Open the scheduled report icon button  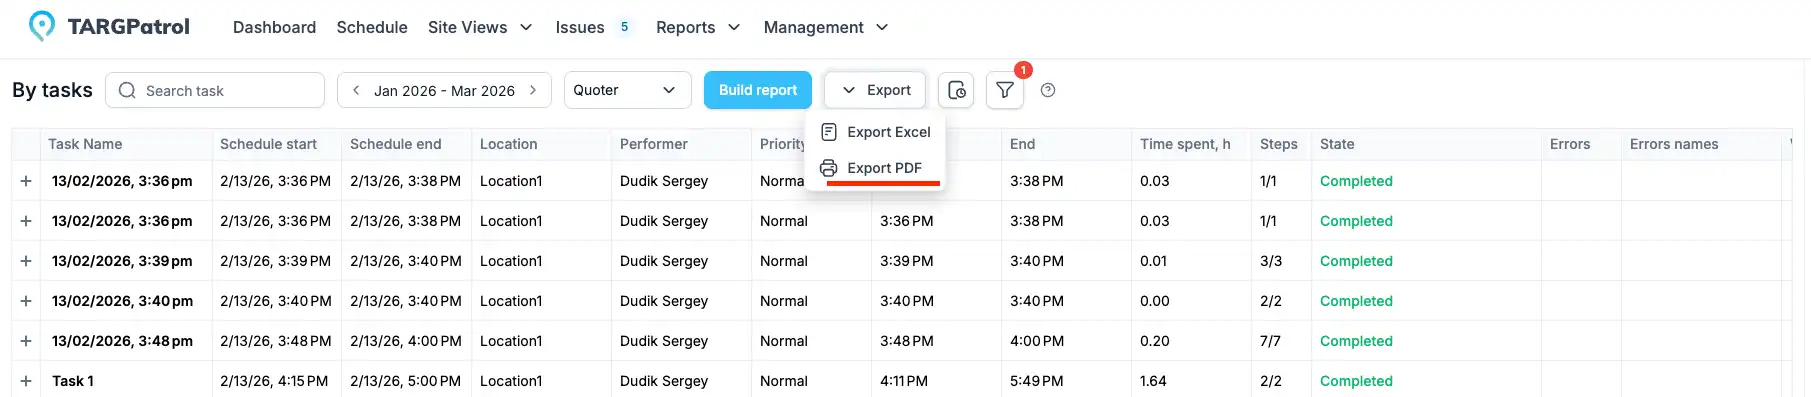(956, 90)
